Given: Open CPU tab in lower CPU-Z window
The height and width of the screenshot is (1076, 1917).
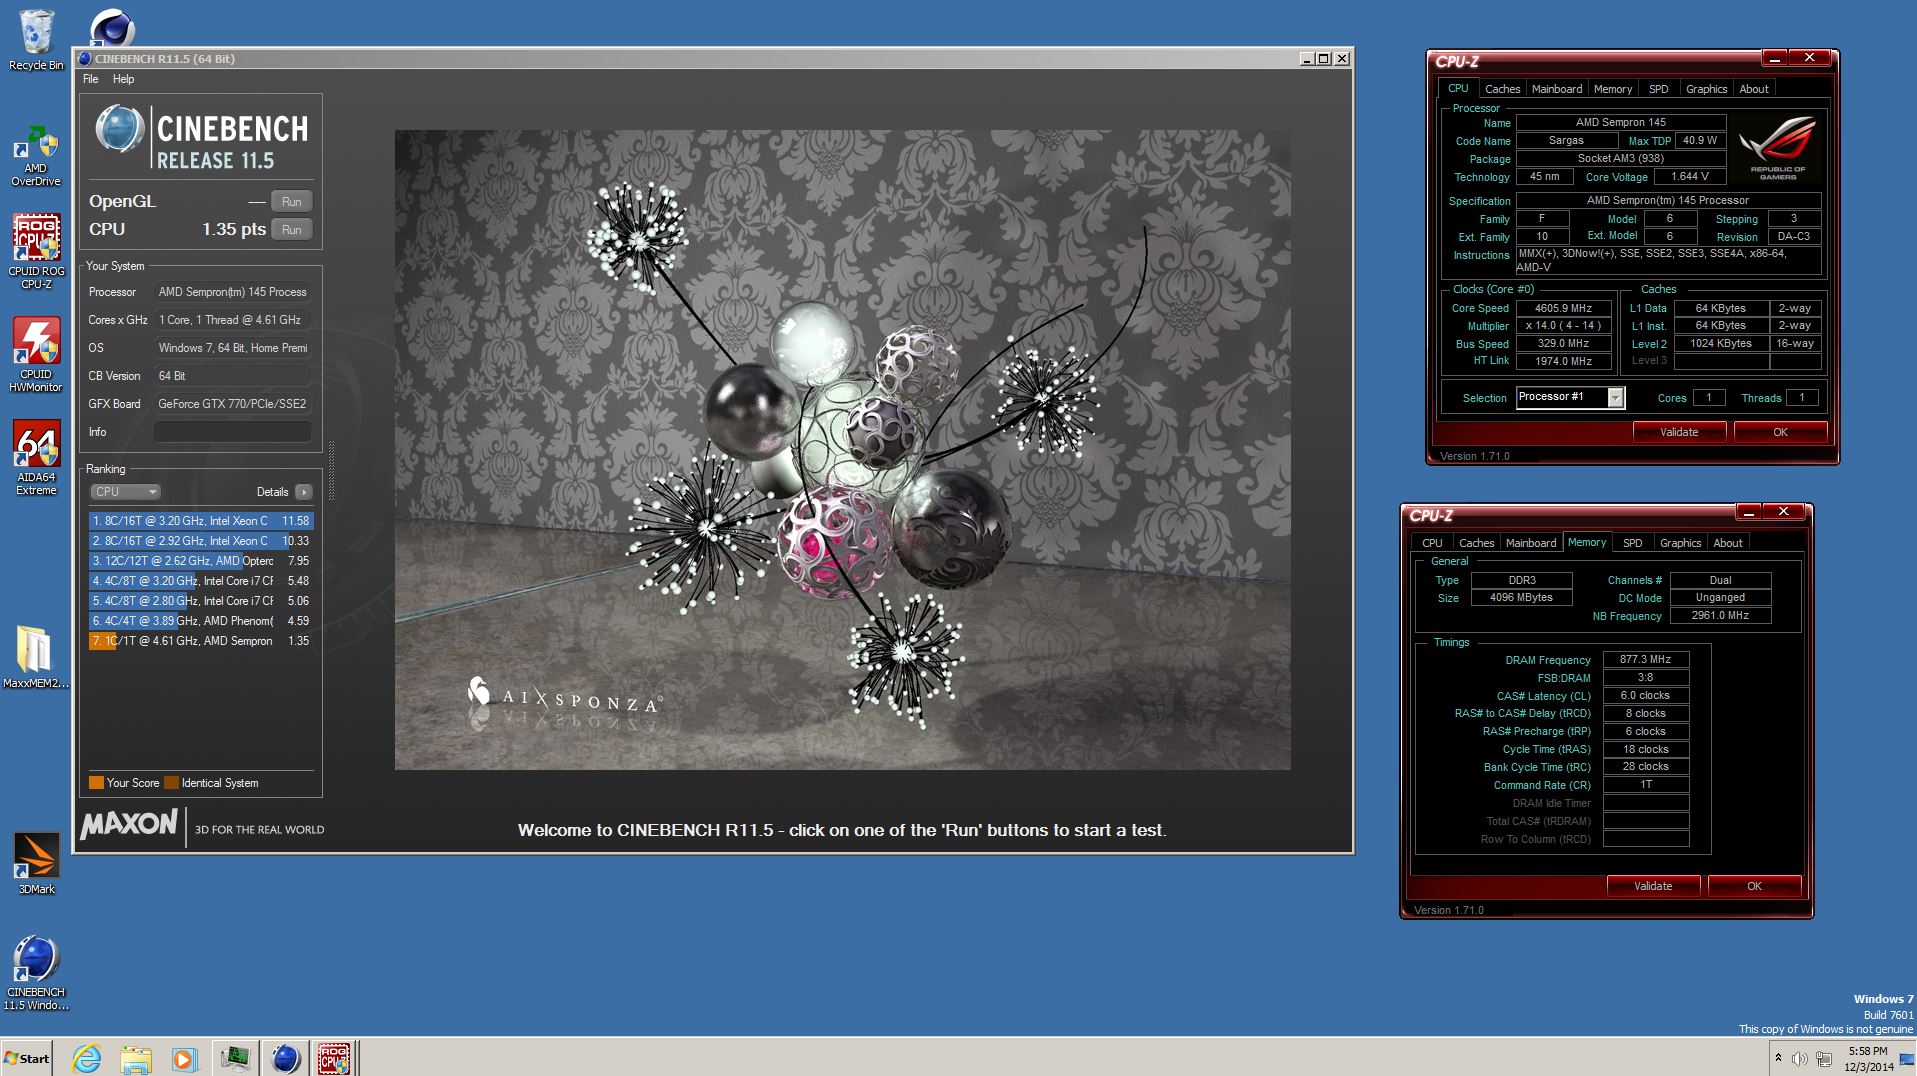Looking at the screenshot, I should tap(1432, 543).
